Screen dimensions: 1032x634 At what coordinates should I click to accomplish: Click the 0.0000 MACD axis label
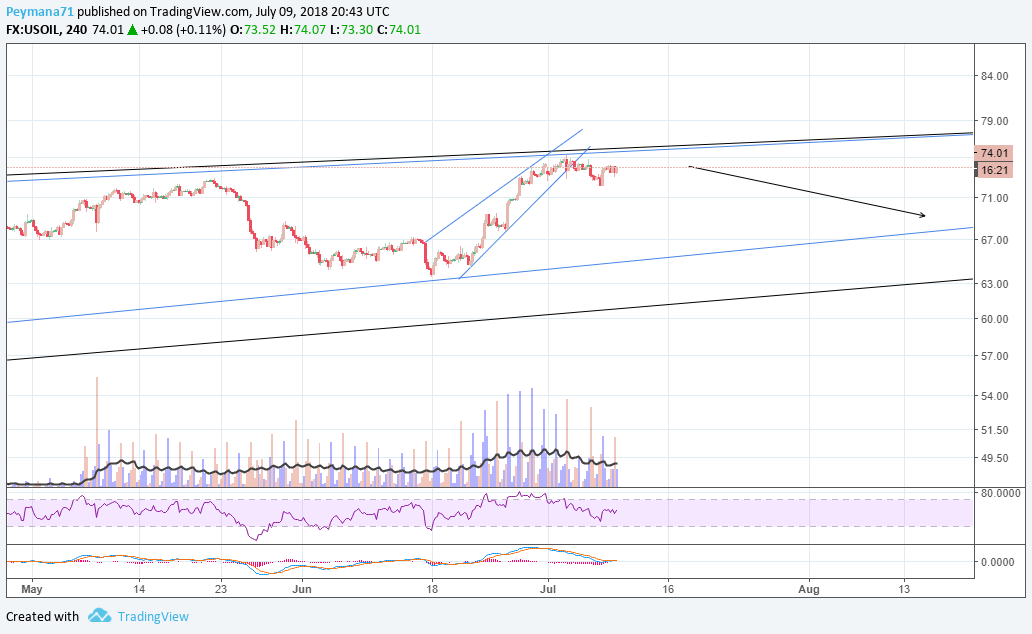(998, 562)
